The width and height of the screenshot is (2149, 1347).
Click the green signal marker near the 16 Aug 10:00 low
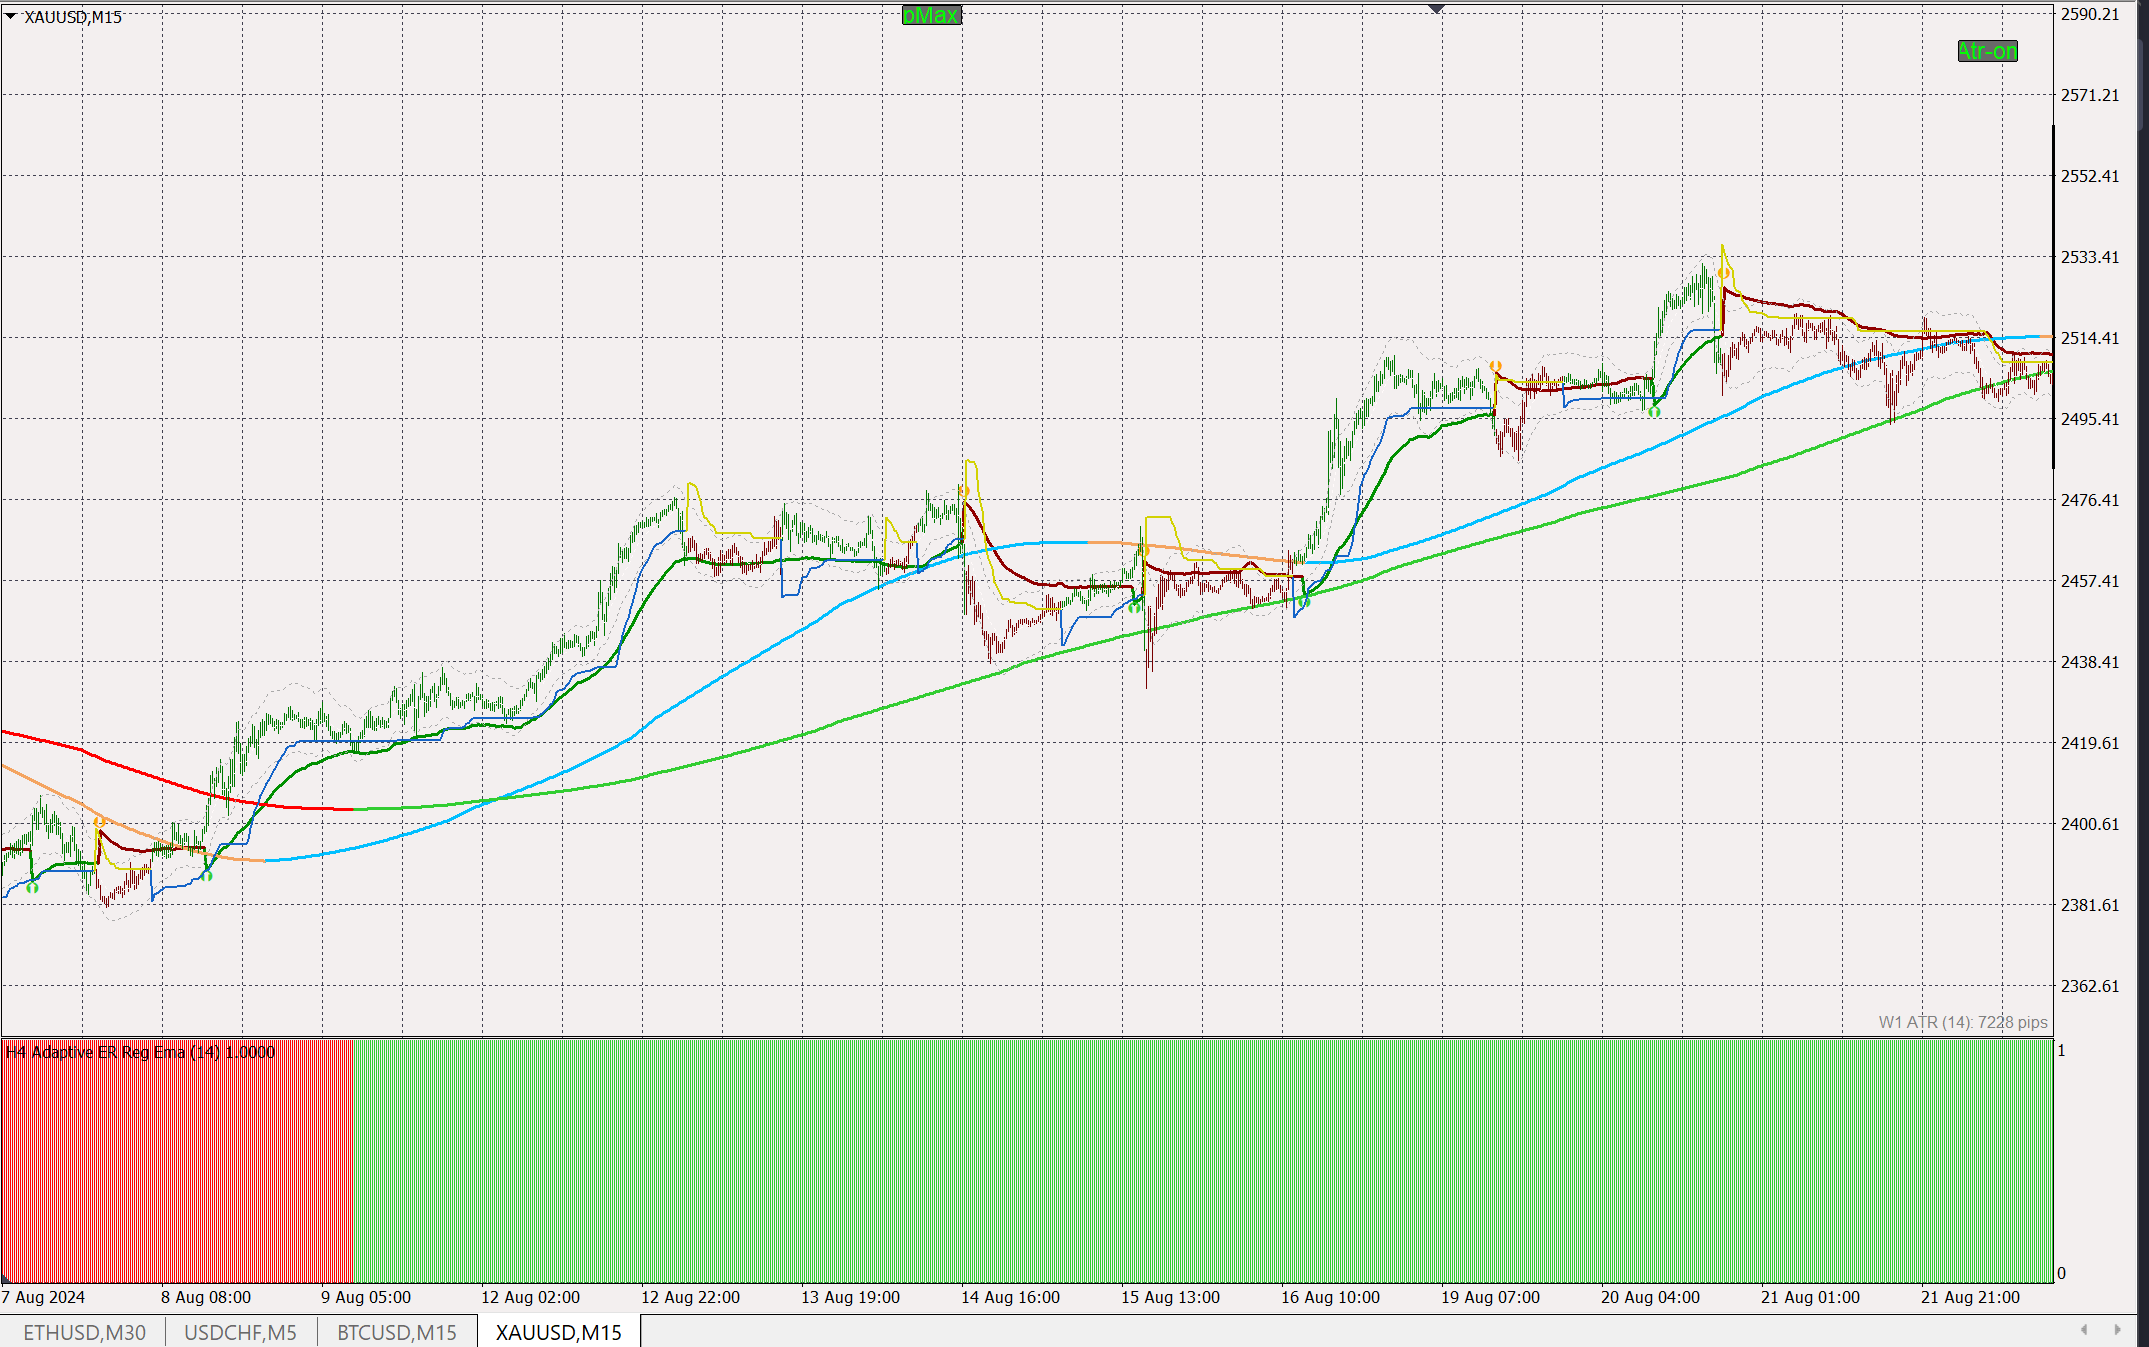pyautogui.click(x=1303, y=601)
